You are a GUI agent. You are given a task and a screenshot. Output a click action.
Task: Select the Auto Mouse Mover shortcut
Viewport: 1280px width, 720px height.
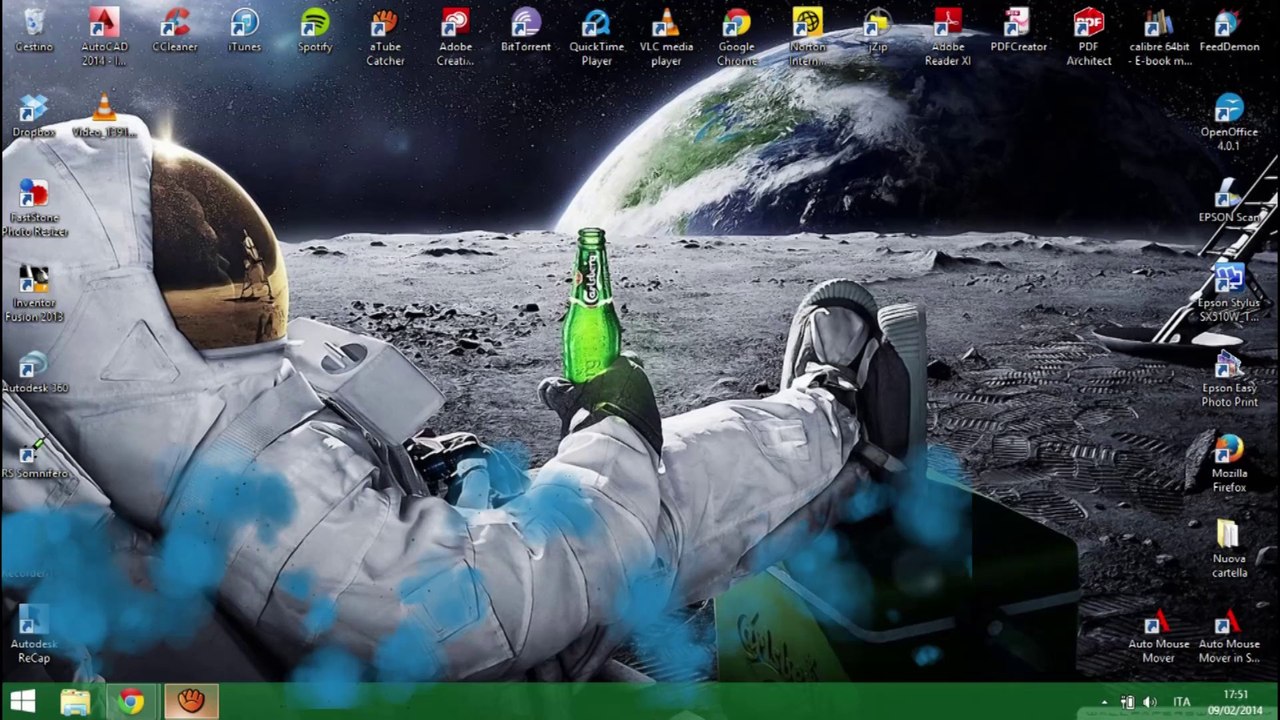(1158, 634)
